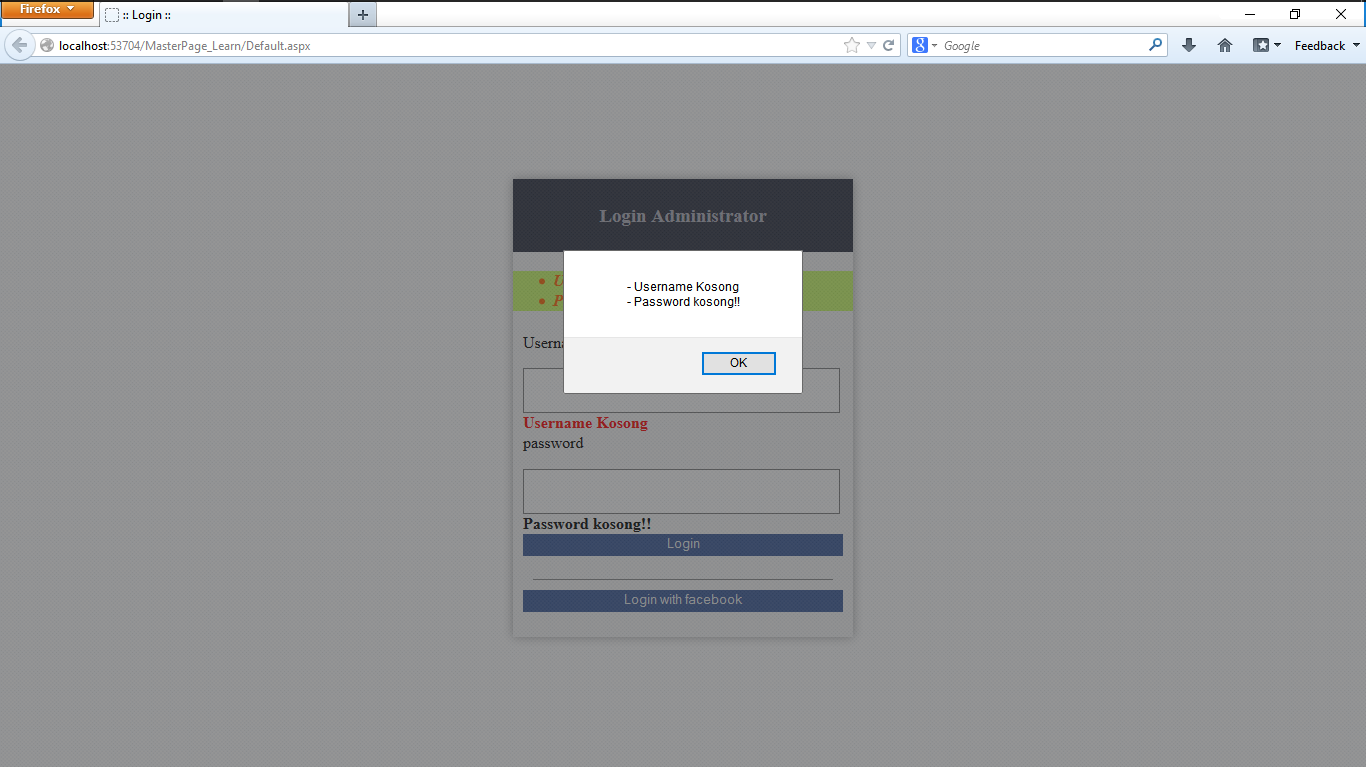1366x768 pixels.
Task: Toggle the bookmark star for this page
Action: 851,44
